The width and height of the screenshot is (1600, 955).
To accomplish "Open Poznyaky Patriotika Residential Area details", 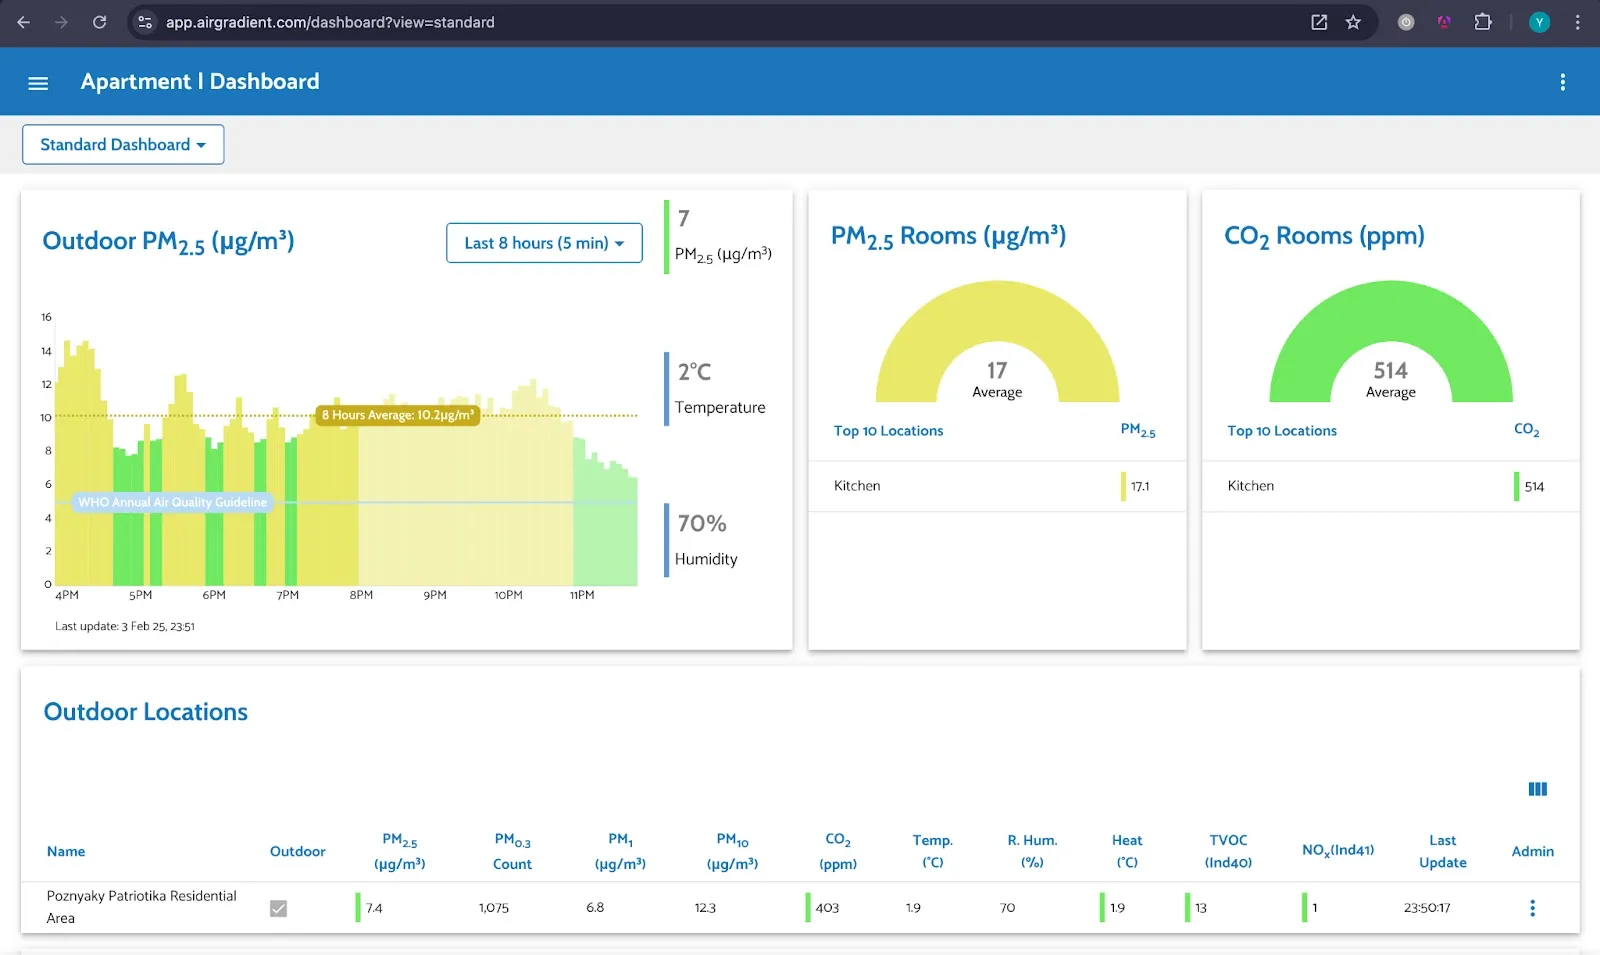I will coord(142,906).
